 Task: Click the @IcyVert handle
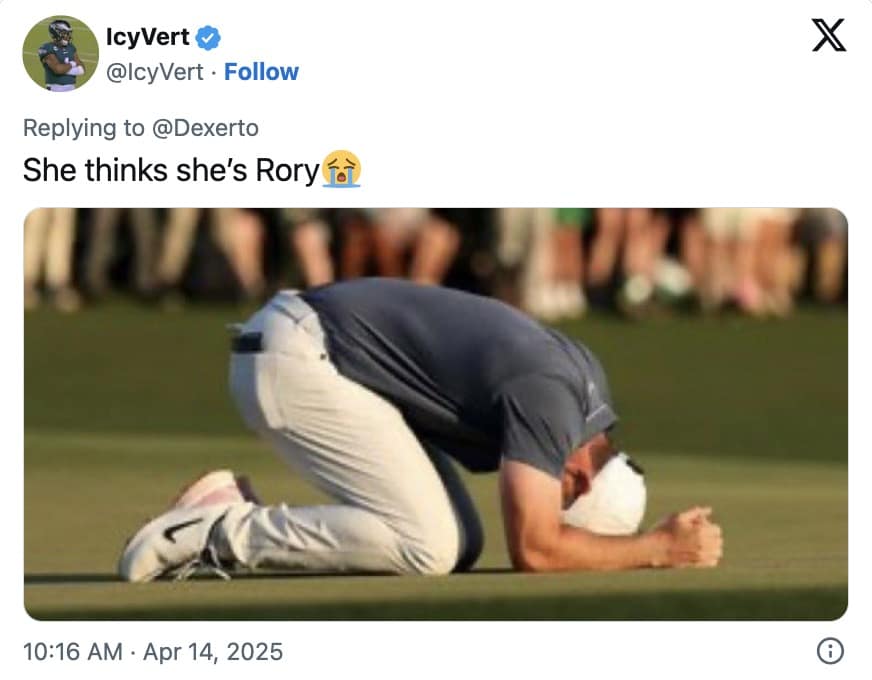(157, 72)
